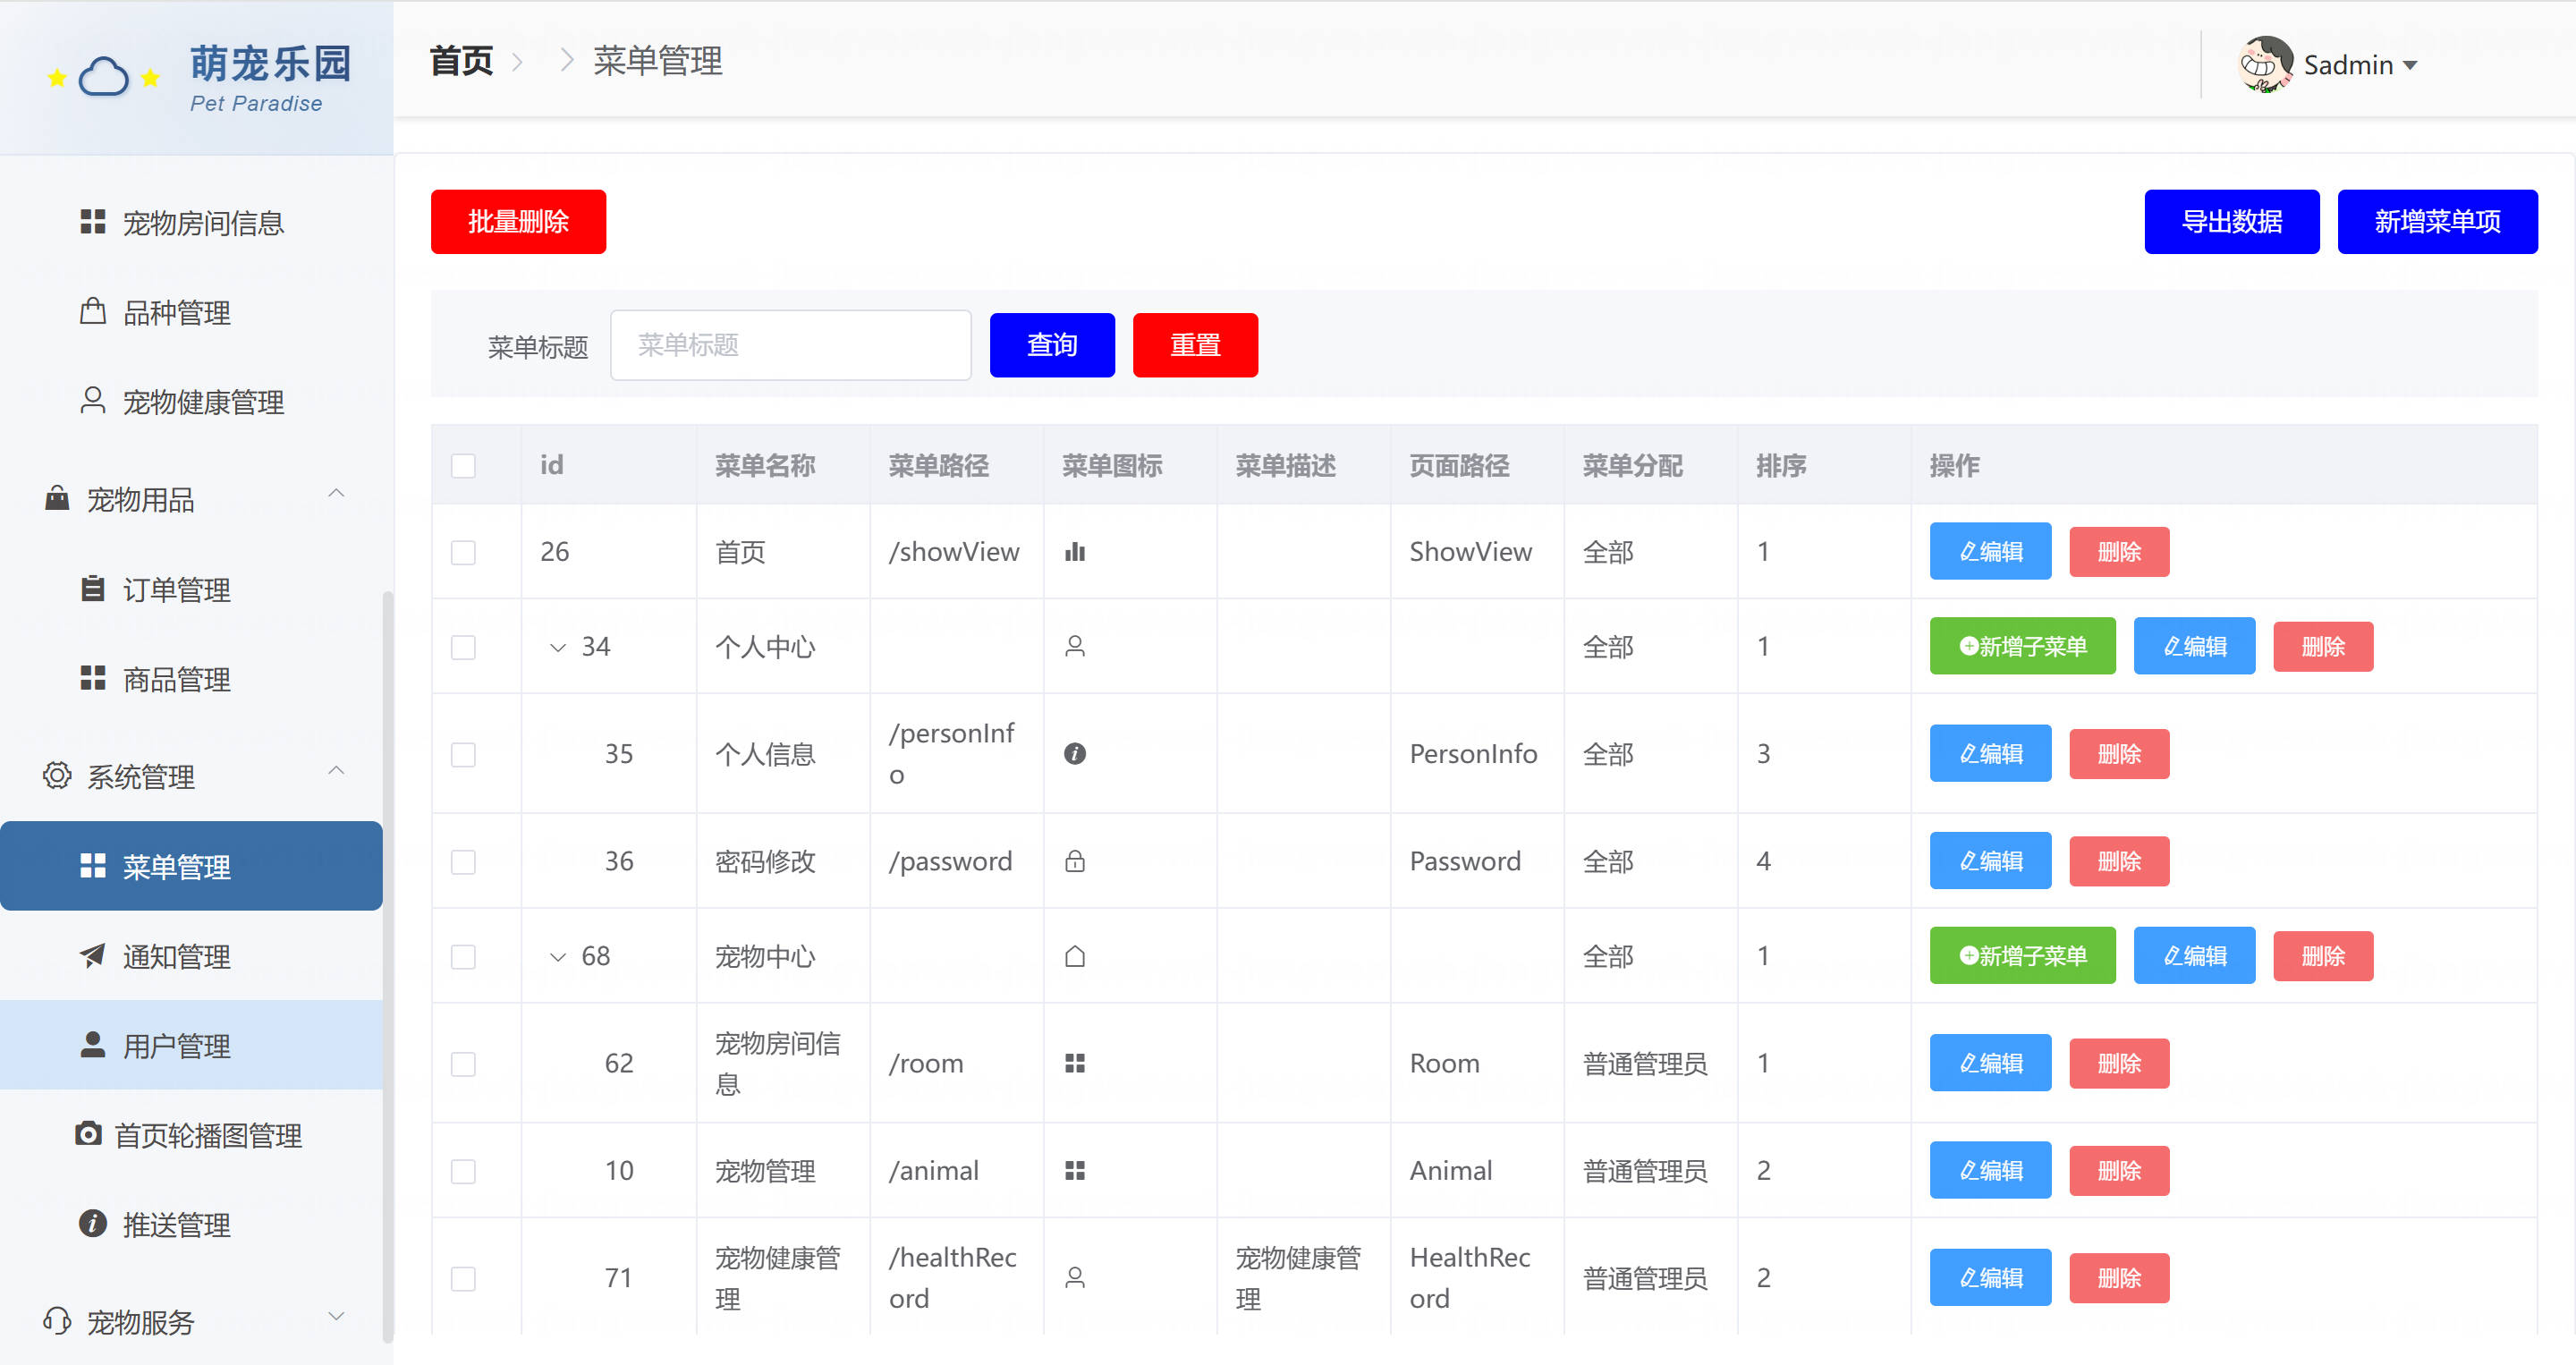Click the blue 查询 button
This screenshot has width=2576, height=1365.
click(x=1052, y=345)
